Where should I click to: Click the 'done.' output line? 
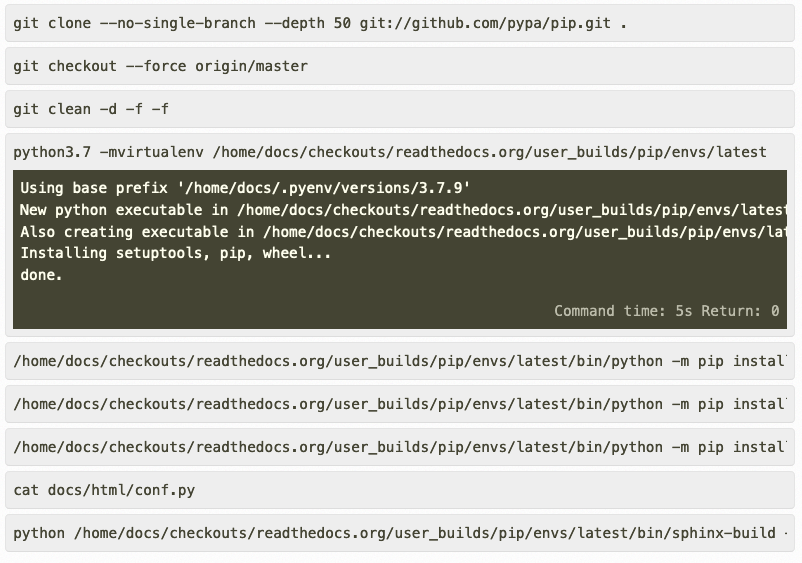[41, 275]
